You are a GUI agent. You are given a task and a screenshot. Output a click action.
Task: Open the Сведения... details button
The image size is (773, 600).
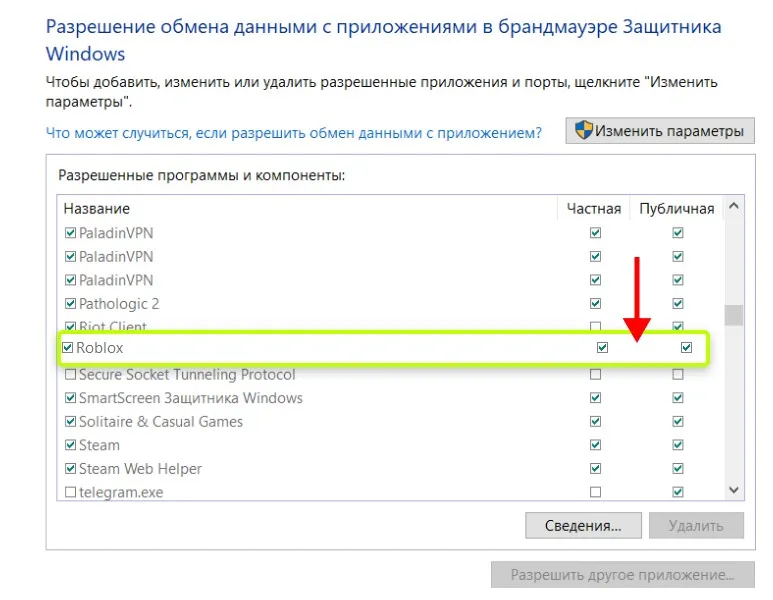point(583,526)
